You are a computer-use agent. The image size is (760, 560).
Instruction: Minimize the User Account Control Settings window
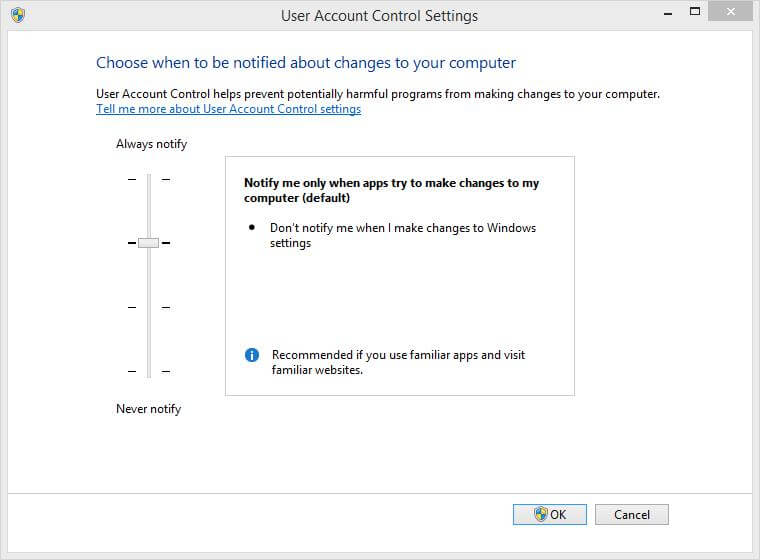[668, 12]
